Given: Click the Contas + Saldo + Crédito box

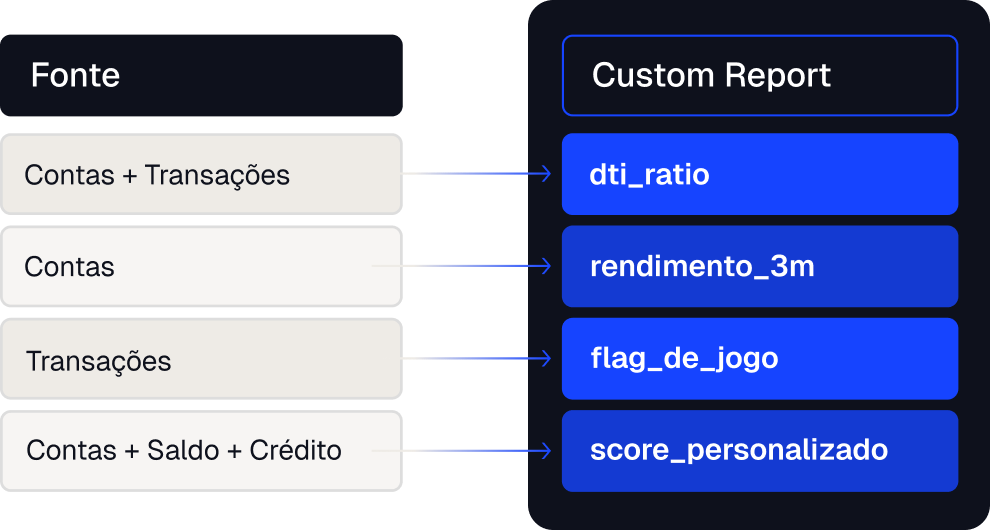Looking at the screenshot, I should (201, 451).
